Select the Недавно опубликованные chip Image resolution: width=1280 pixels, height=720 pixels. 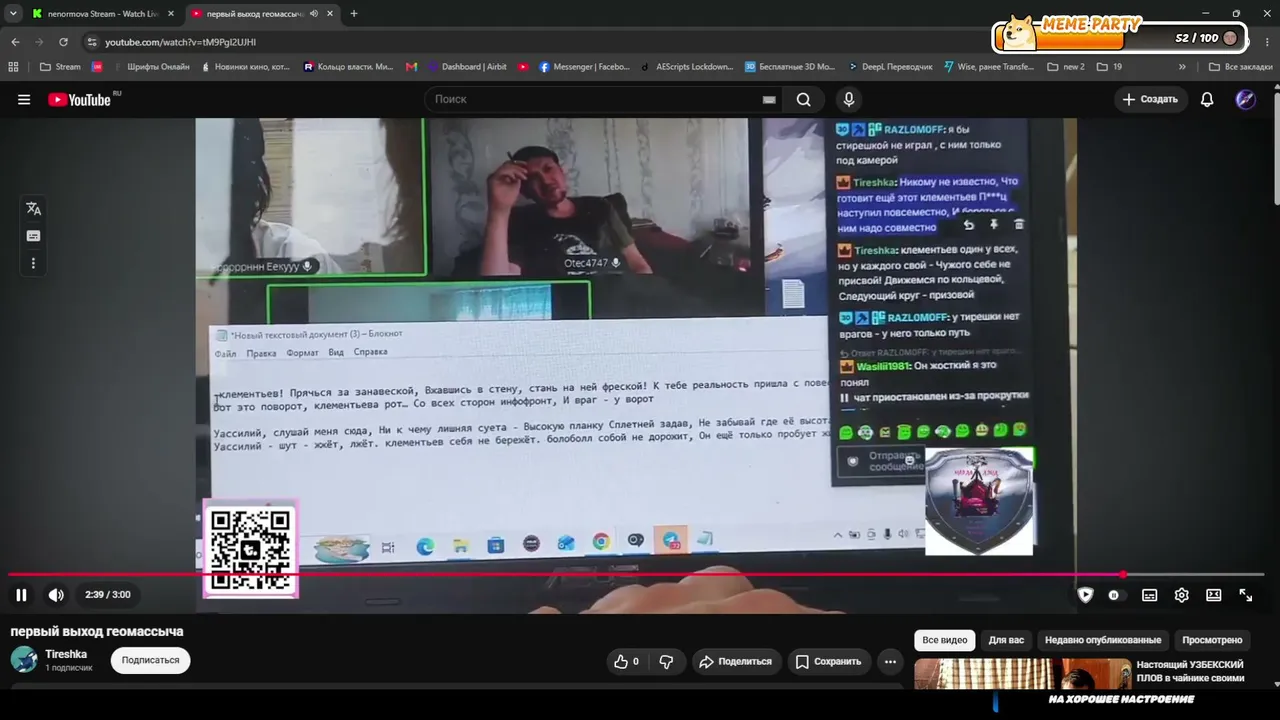(1103, 640)
